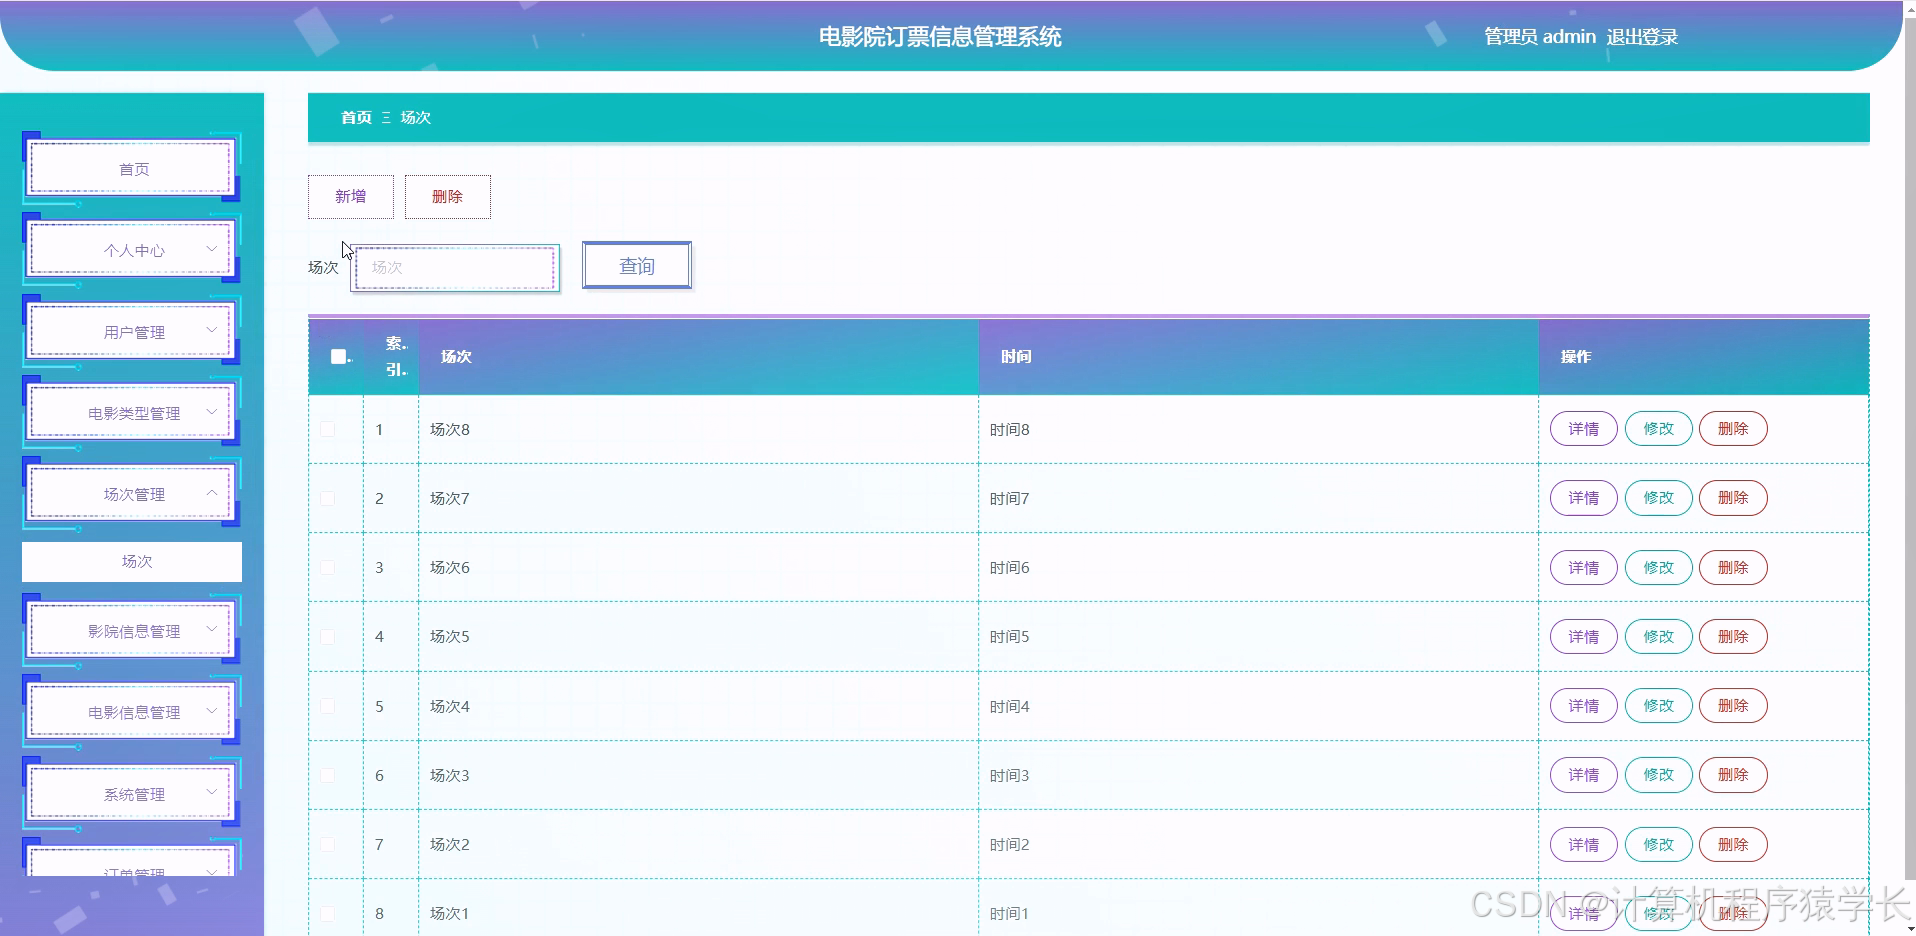The height and width of the screenshot is (936, 1916).
Task: View 详情 for 场次8
Action: pyautogui.click(x=1584, y=429)
